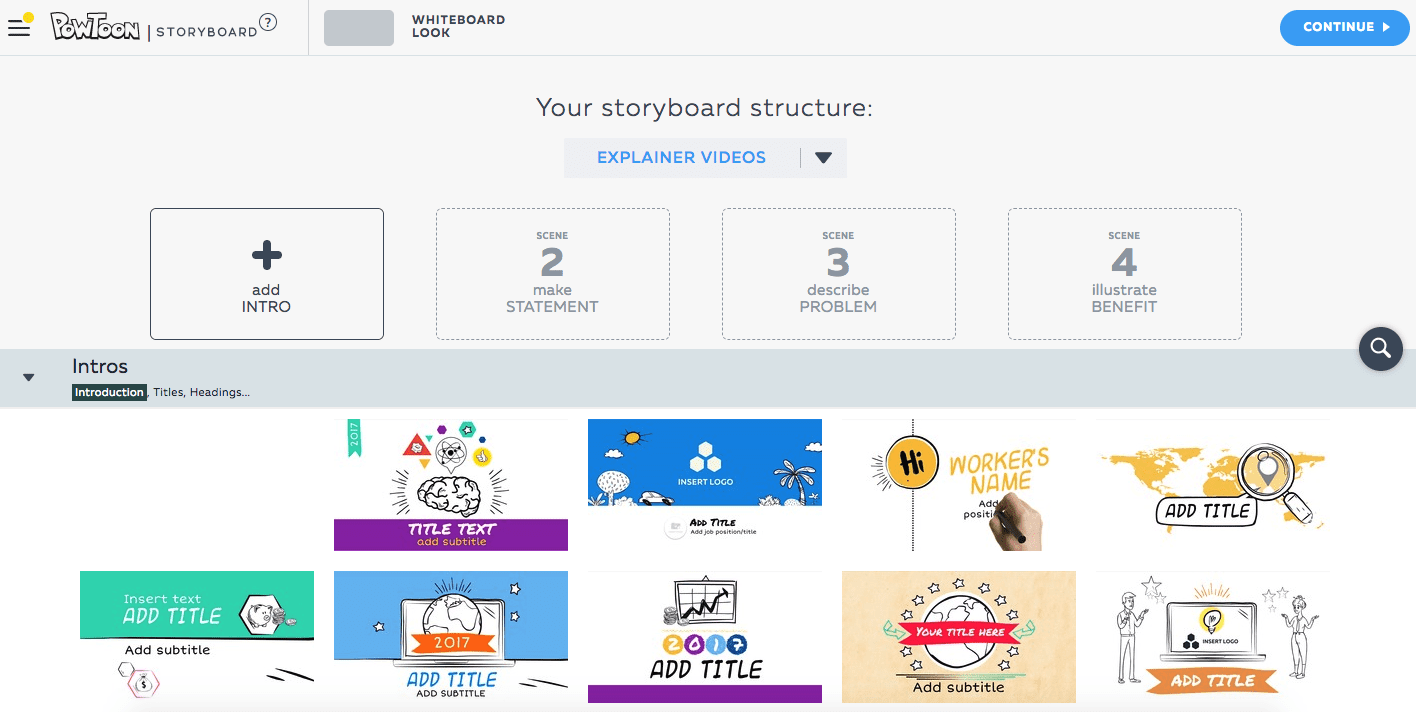Open the Explainer Videos dropdown arrow
This screenshot has height=712, width=1416.
823,158
